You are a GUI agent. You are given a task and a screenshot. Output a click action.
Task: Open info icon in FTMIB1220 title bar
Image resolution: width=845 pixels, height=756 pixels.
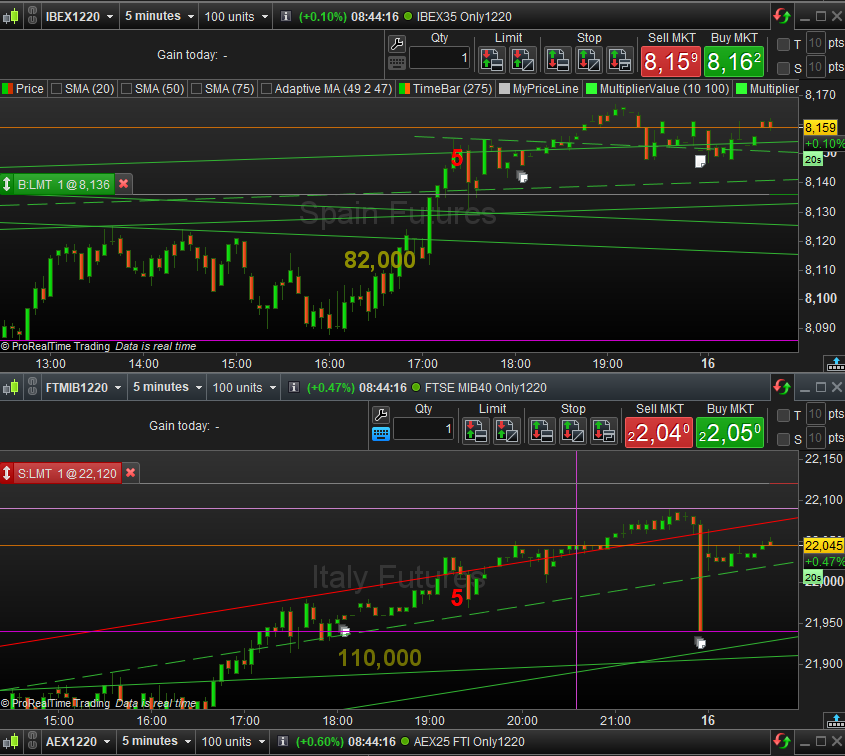294,387
